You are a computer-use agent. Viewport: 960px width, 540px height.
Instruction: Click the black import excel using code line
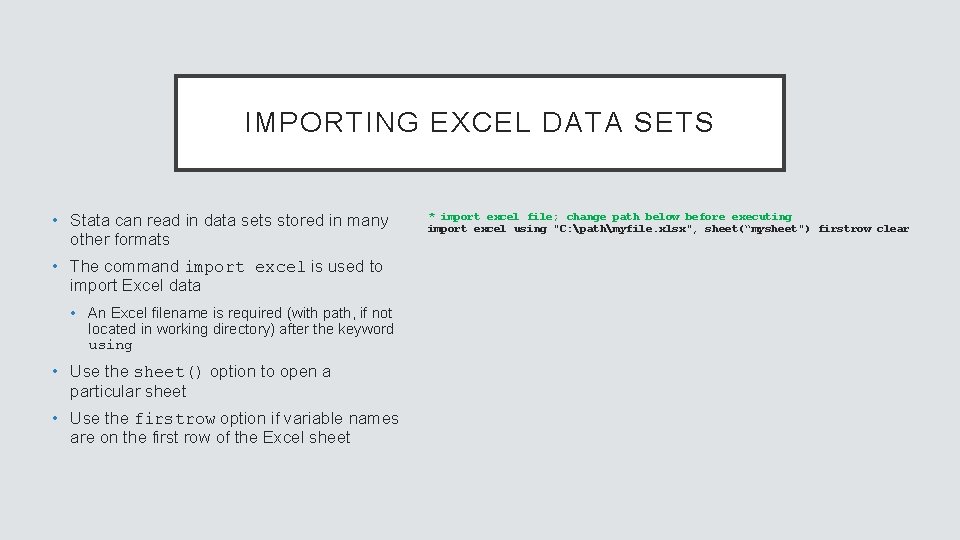(x=668, y=229)
